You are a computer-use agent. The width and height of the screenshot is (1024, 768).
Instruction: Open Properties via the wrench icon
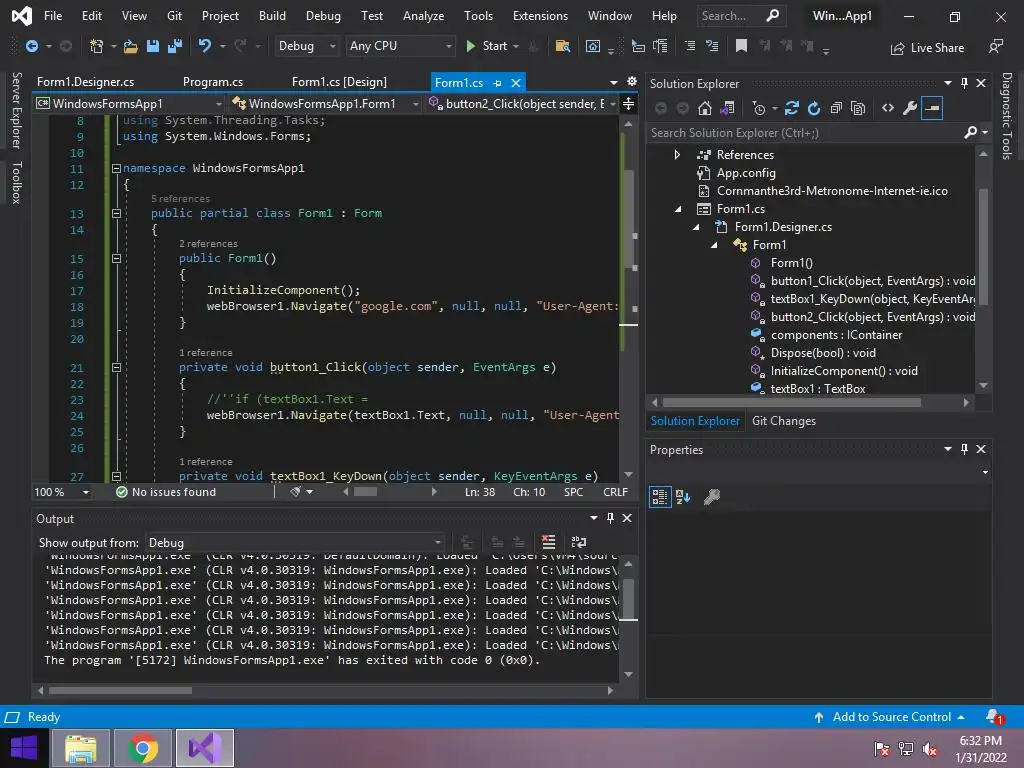pos(910,108)
